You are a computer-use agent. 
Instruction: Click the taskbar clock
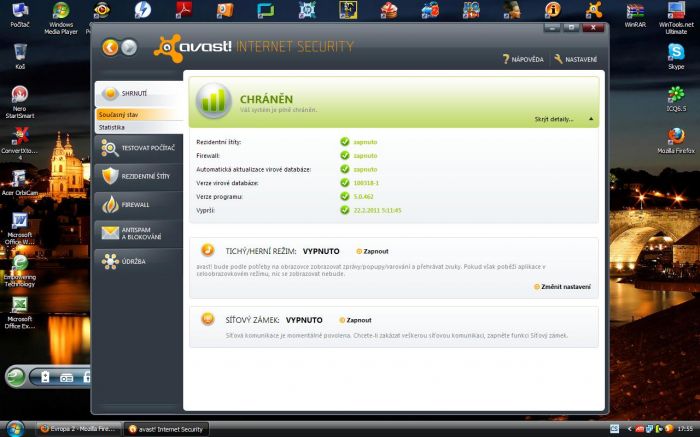click(685, 429)
